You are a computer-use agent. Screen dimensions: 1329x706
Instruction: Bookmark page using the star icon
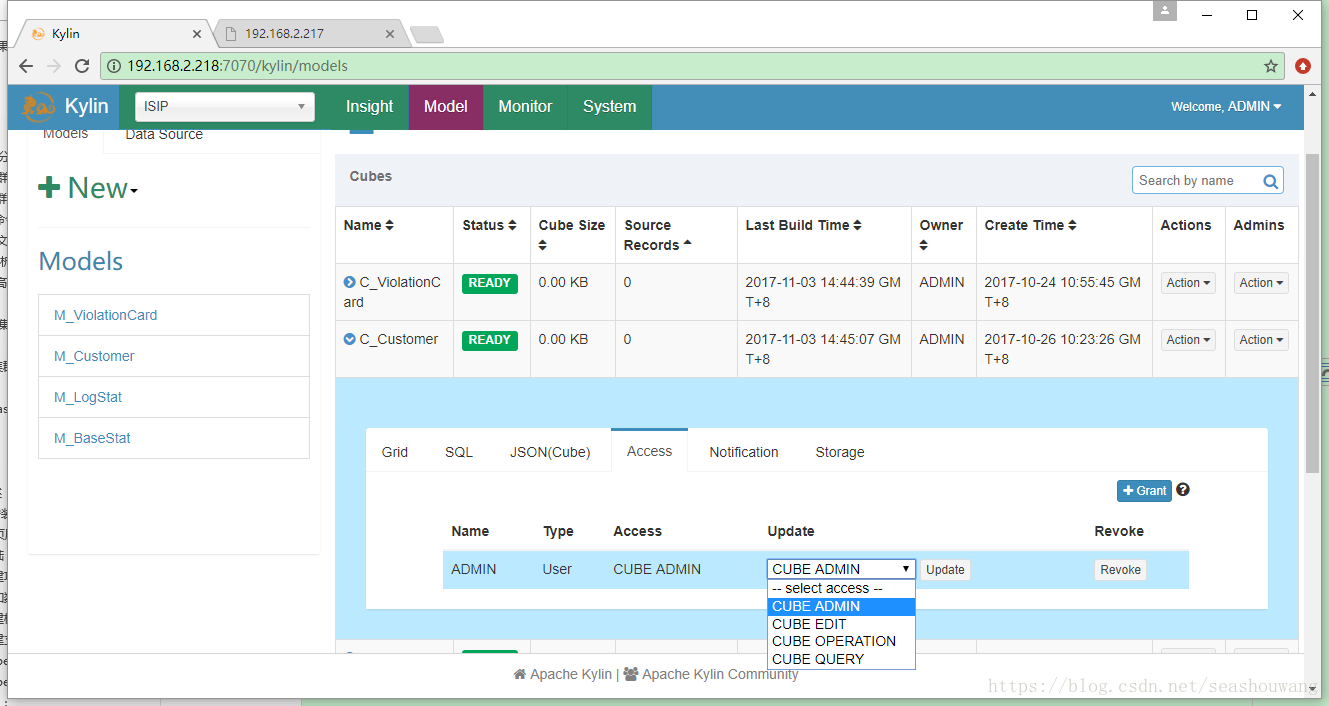pos(1271,66)
